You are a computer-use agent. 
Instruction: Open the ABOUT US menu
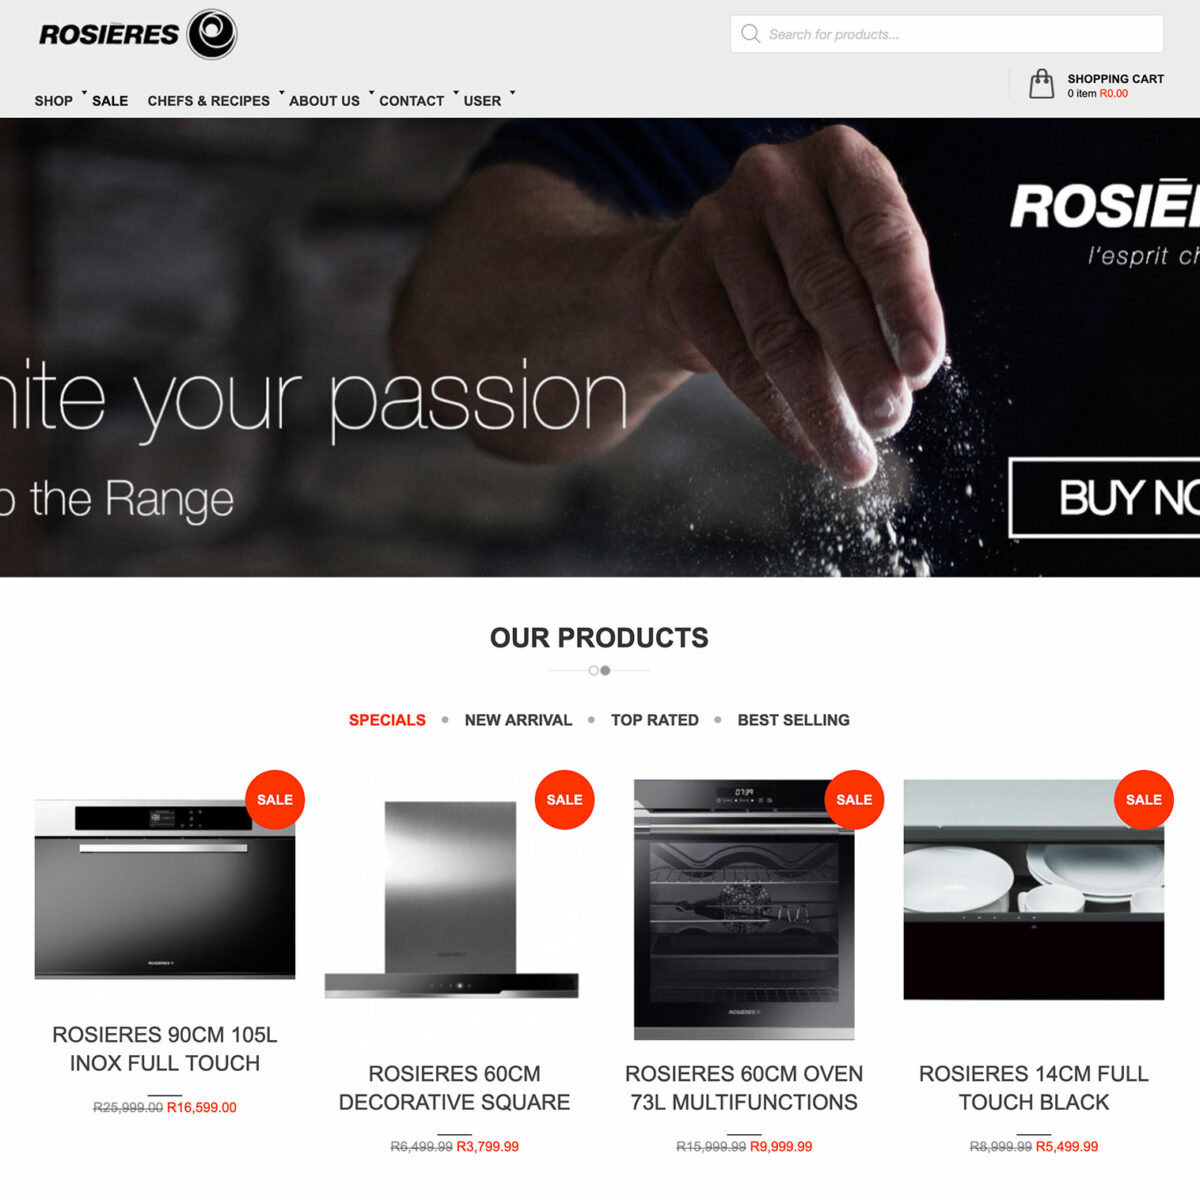coord(324,101)
